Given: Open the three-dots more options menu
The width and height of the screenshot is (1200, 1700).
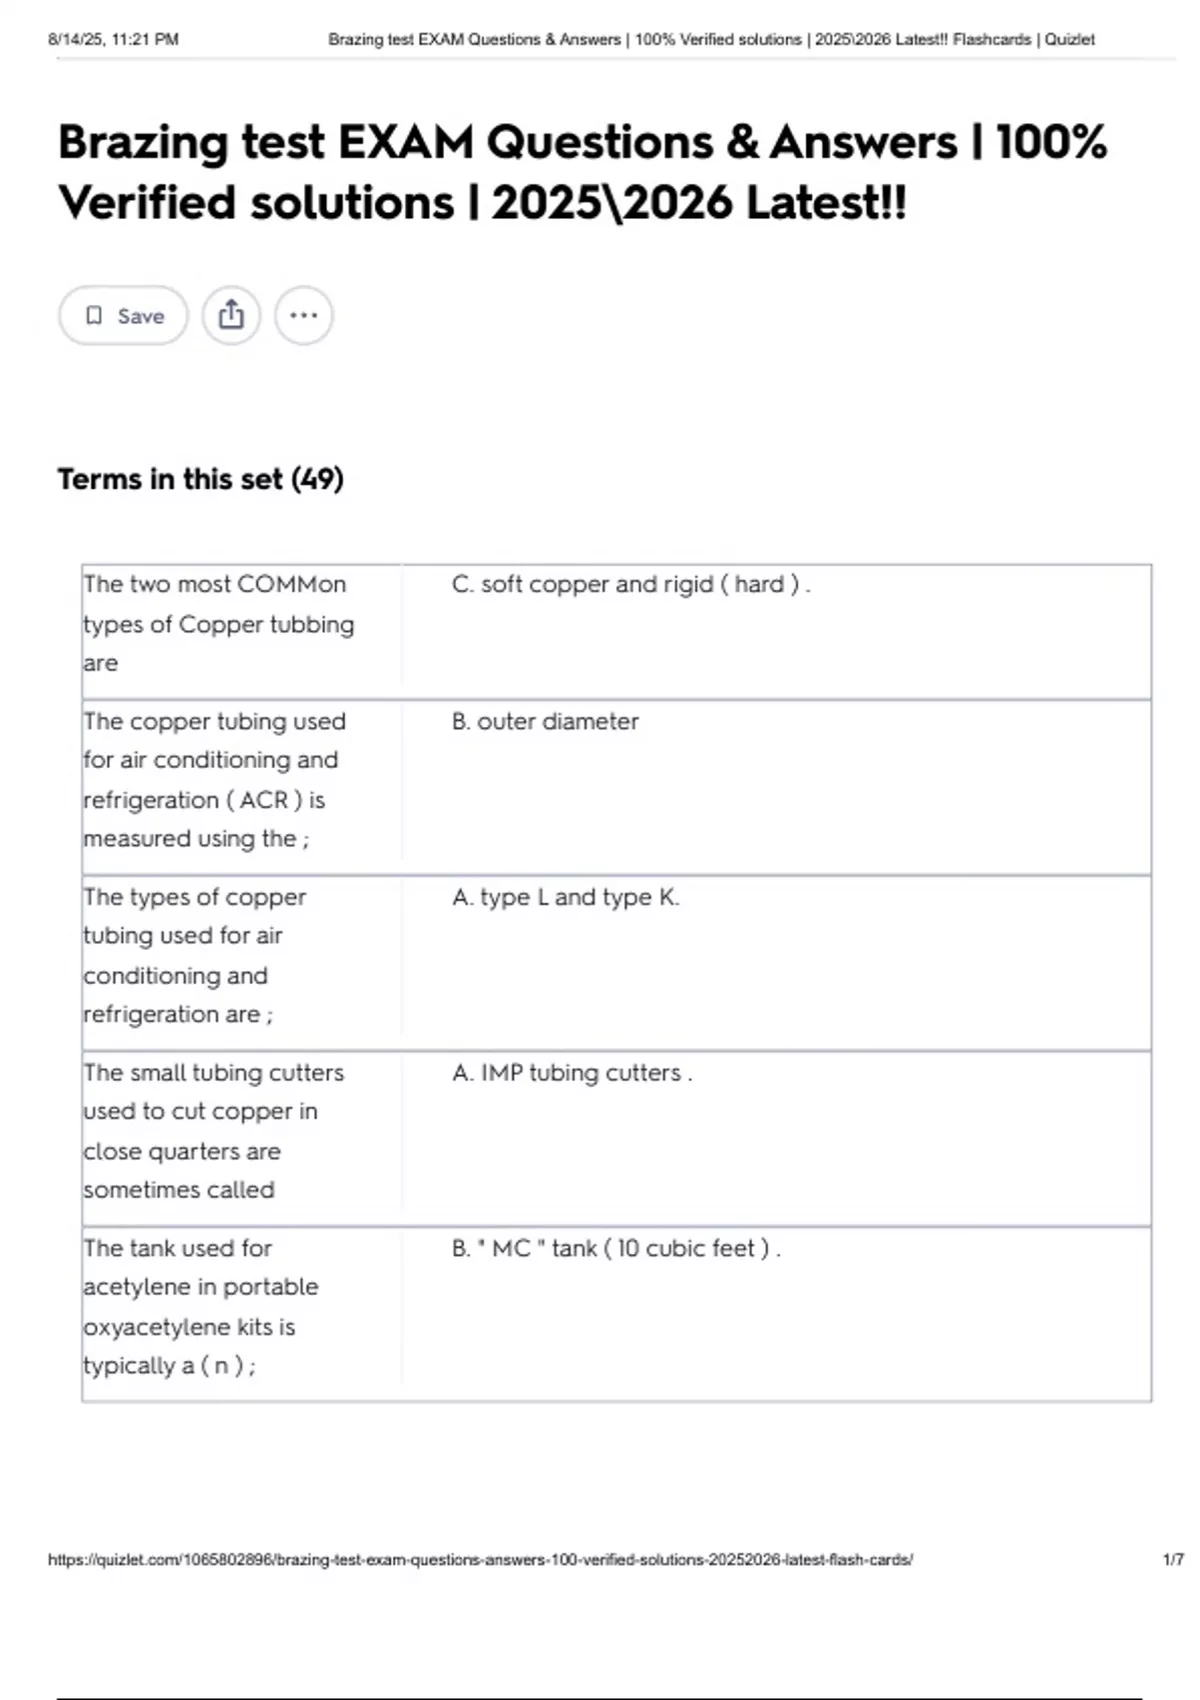Looking at the screenshot, I should pyautogui.click(x=304, y=316).
